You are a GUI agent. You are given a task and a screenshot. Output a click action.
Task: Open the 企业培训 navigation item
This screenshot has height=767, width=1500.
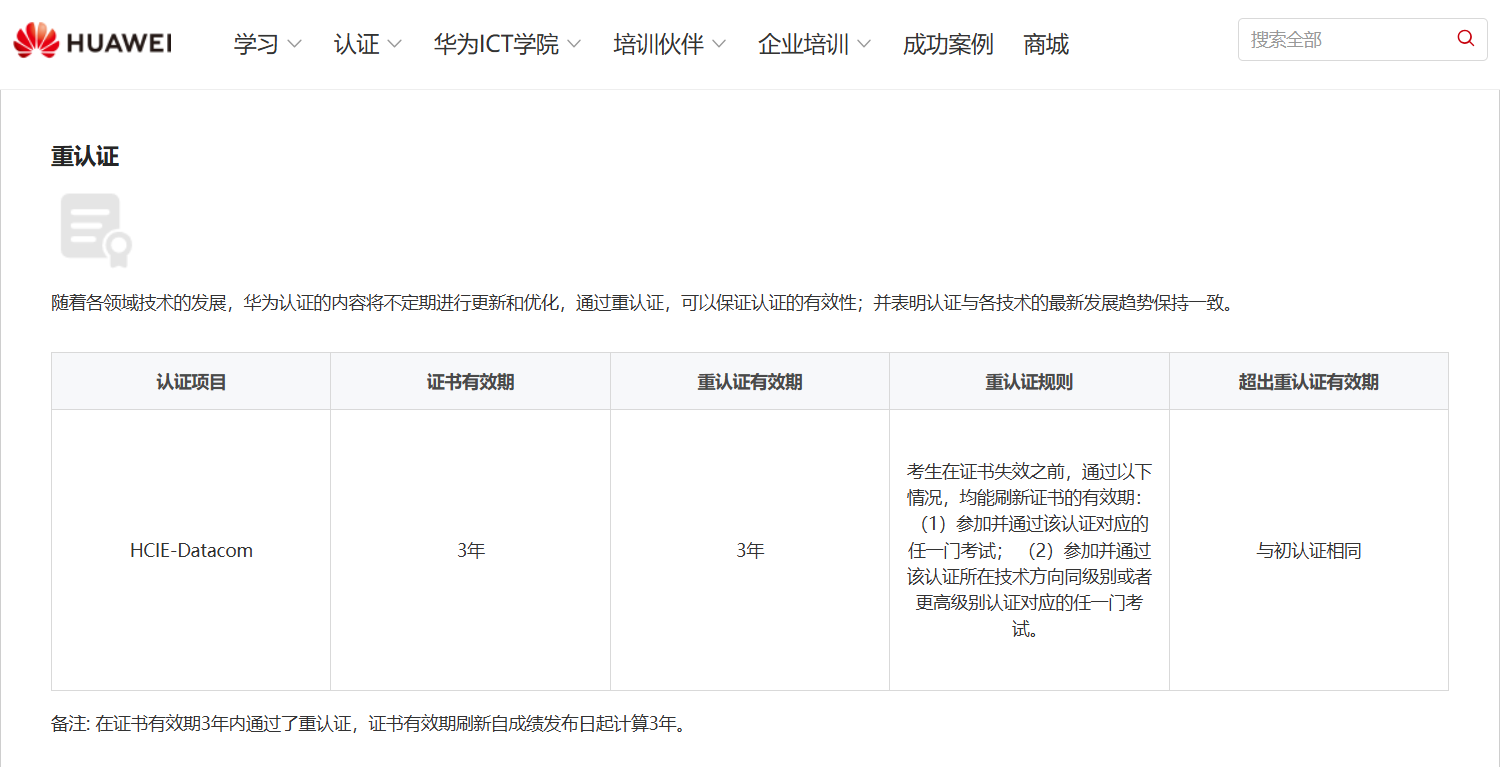tap(803, 44)
